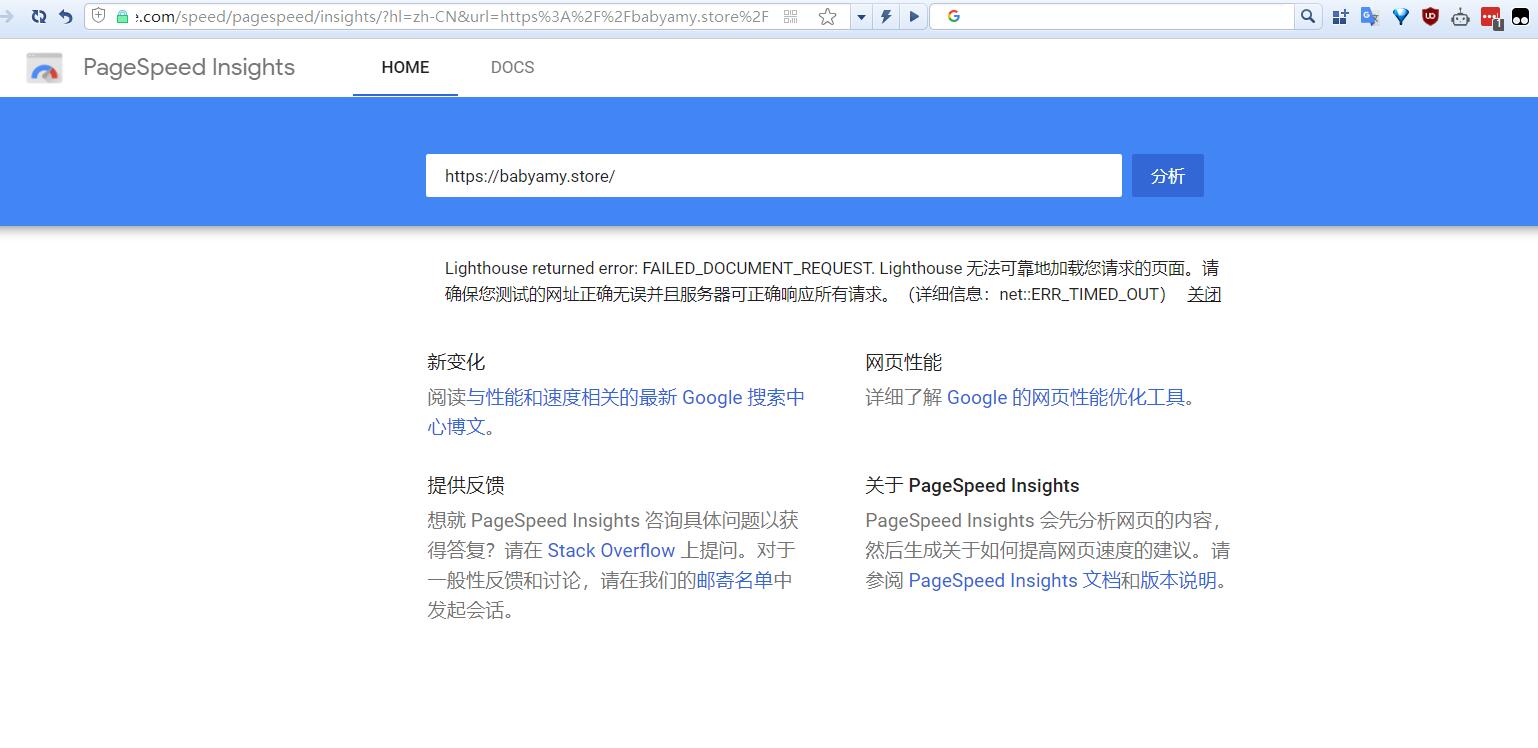Click the magnifier search button
This screenshot has width=1538, height=748.
pos(1308,16)
